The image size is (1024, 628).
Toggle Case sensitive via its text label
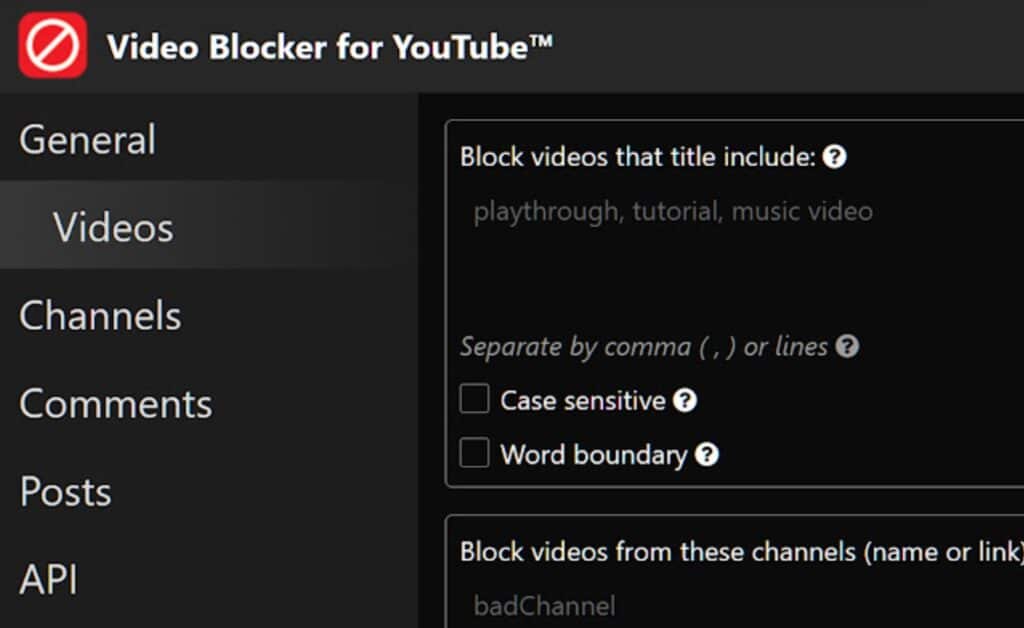tap(583, 401)
